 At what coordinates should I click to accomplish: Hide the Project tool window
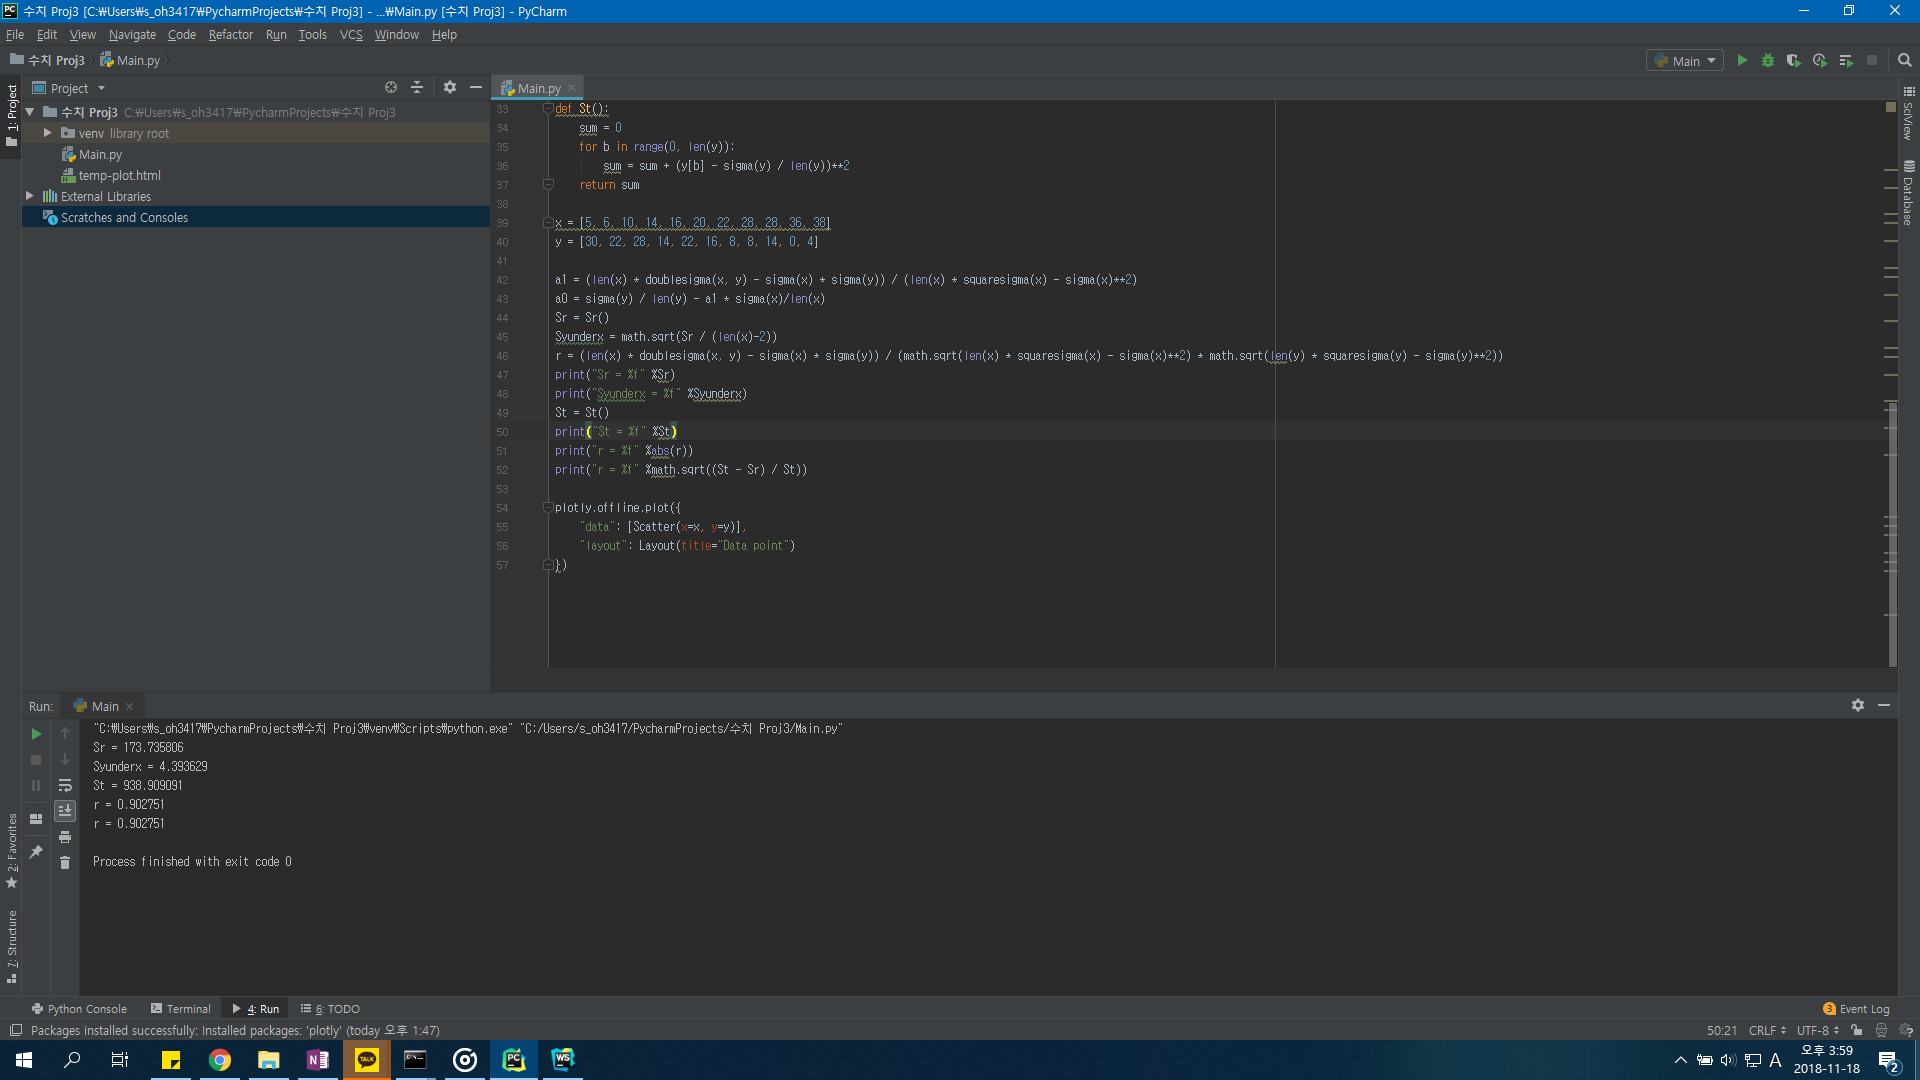[x=476, y=88]
